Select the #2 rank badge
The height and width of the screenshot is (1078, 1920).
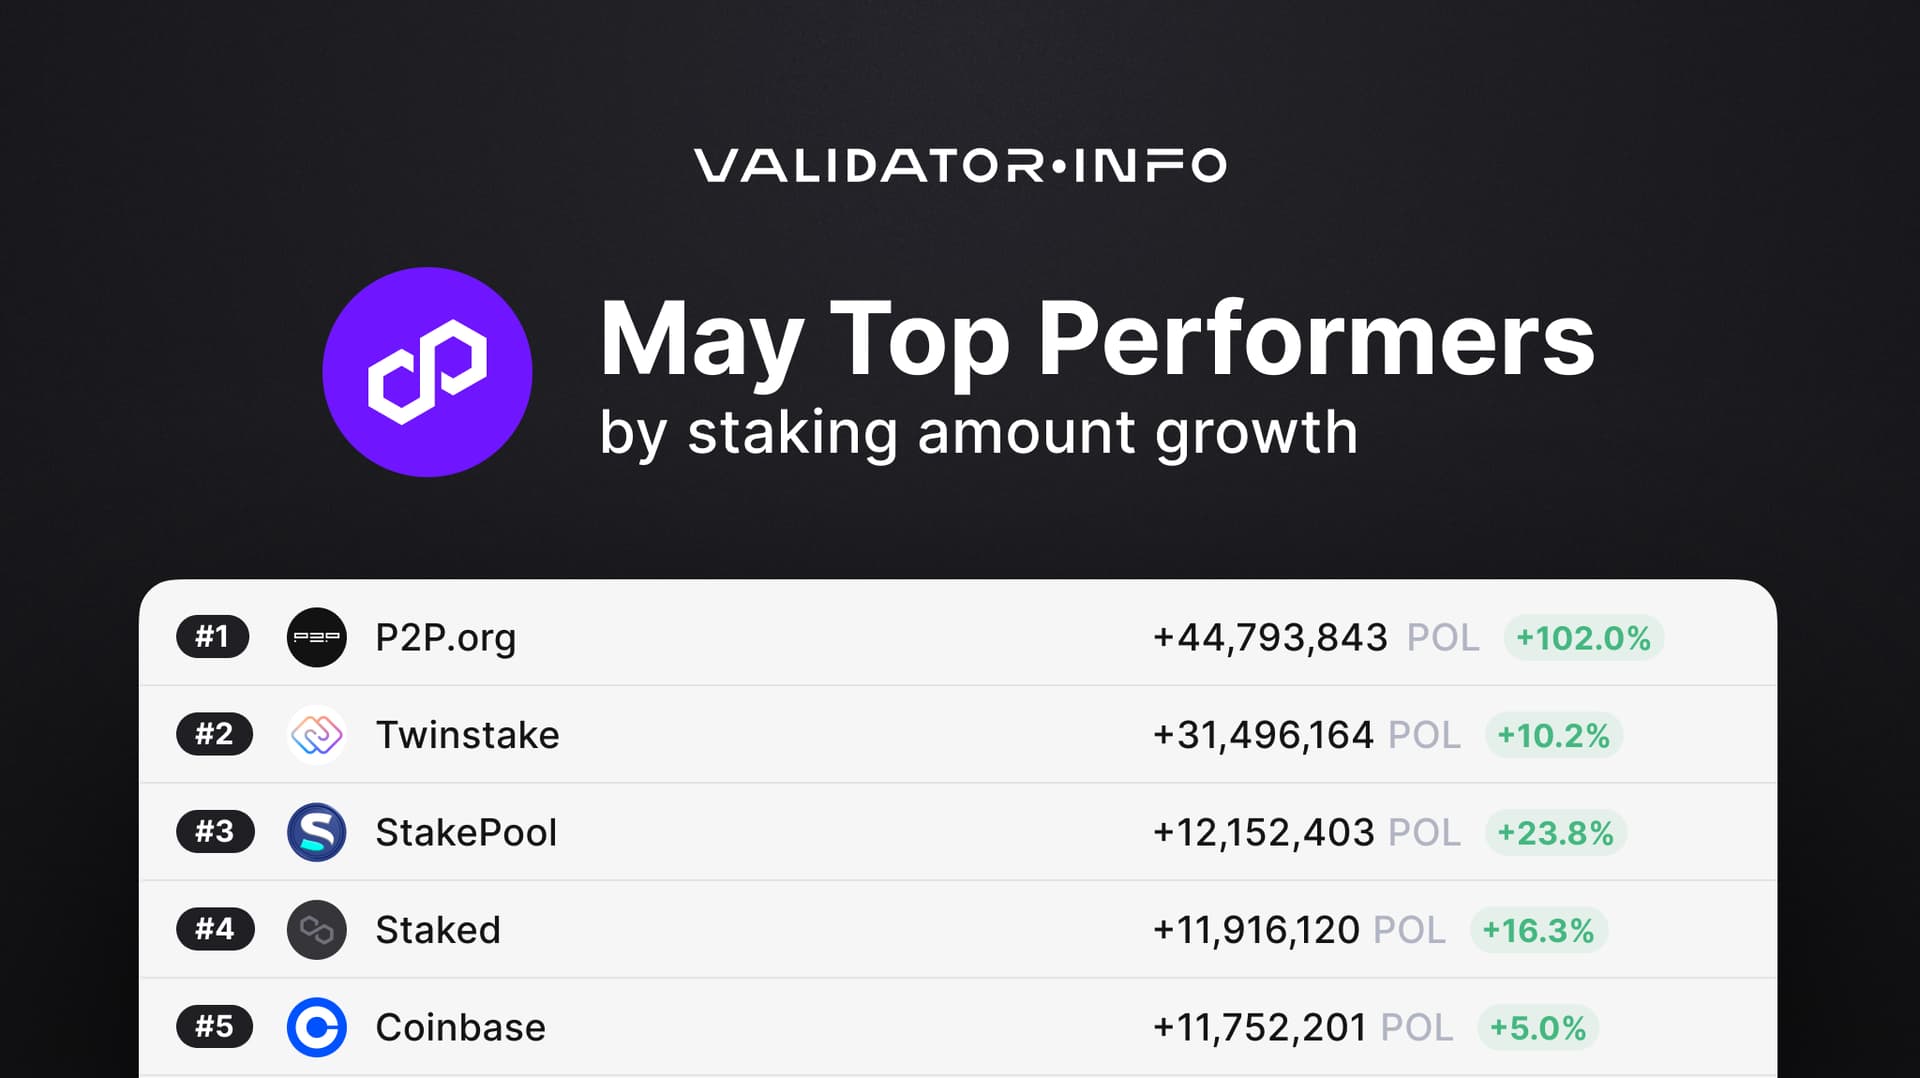(215, 734)
